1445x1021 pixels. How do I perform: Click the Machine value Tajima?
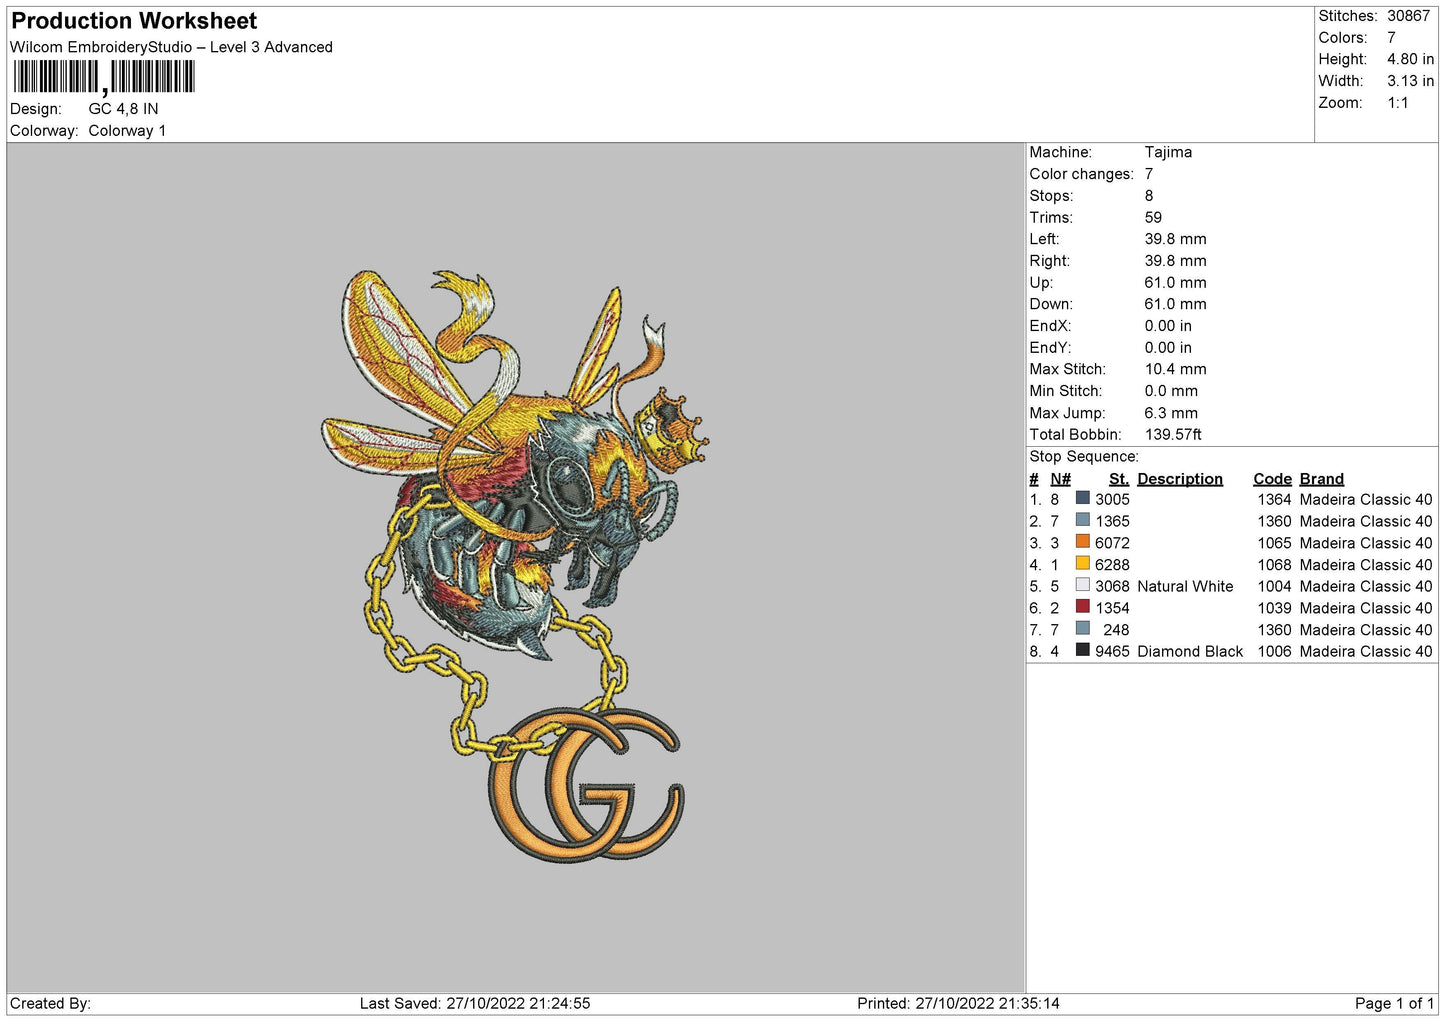[x=1168, y=152]
